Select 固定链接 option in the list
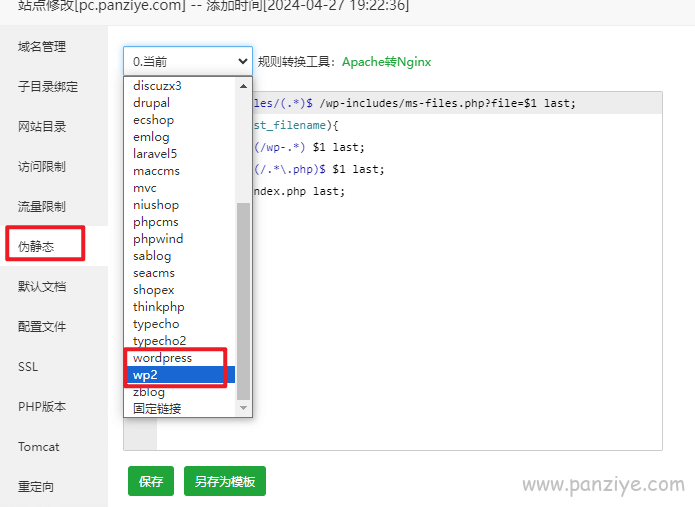 tap(180, 409)
